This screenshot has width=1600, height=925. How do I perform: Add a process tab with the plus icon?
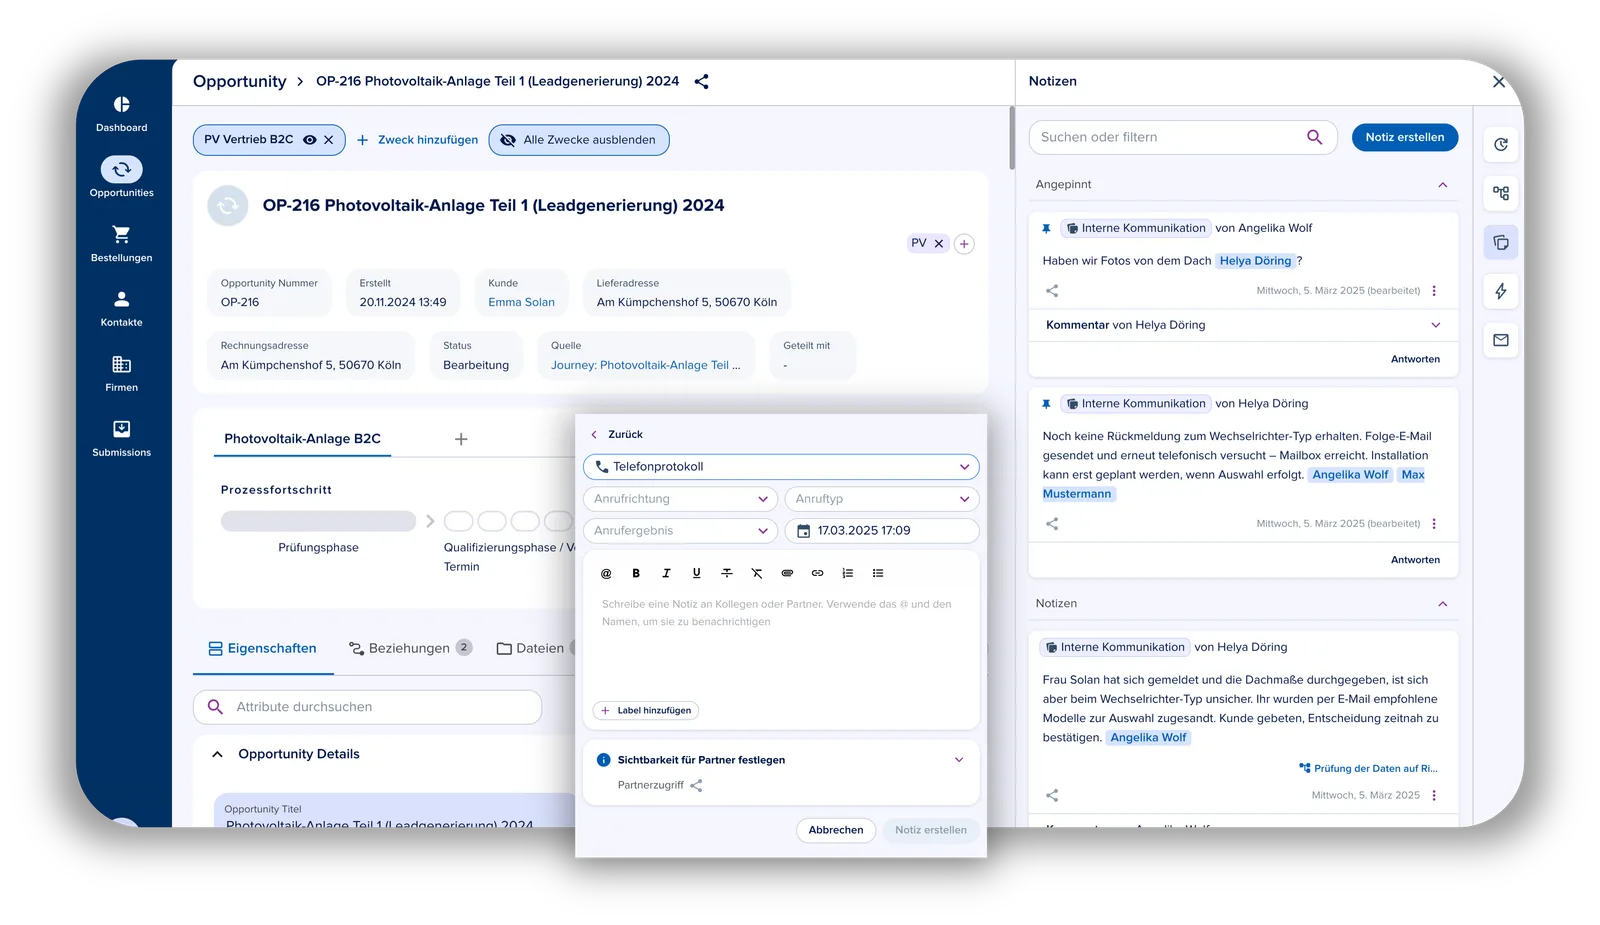pyautogui.click(x=461, y=439)
